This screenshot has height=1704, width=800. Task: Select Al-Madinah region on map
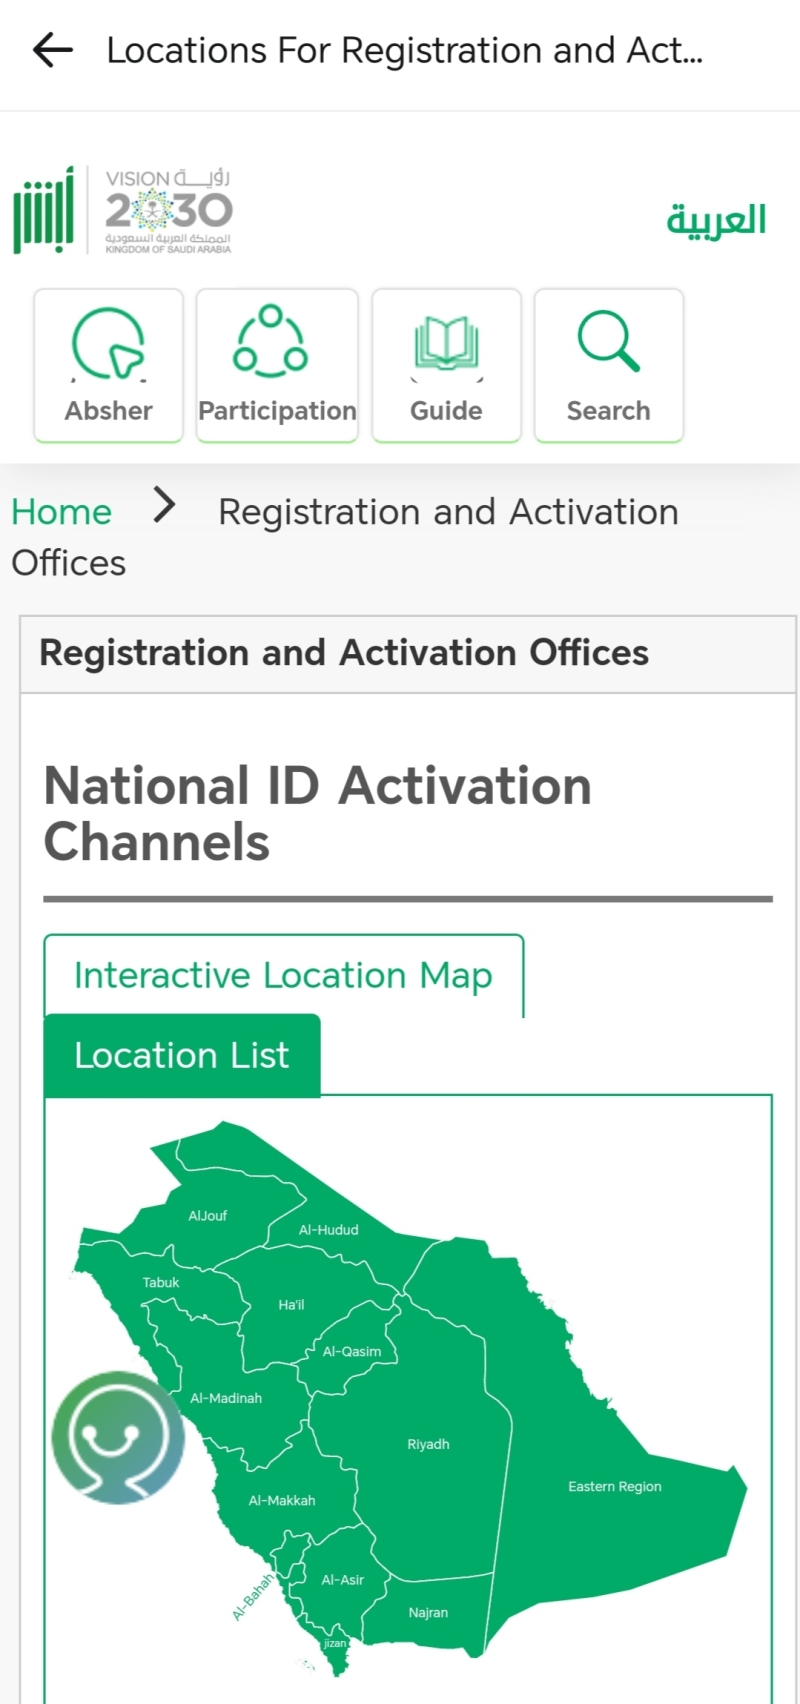[x=226, y=1398]
